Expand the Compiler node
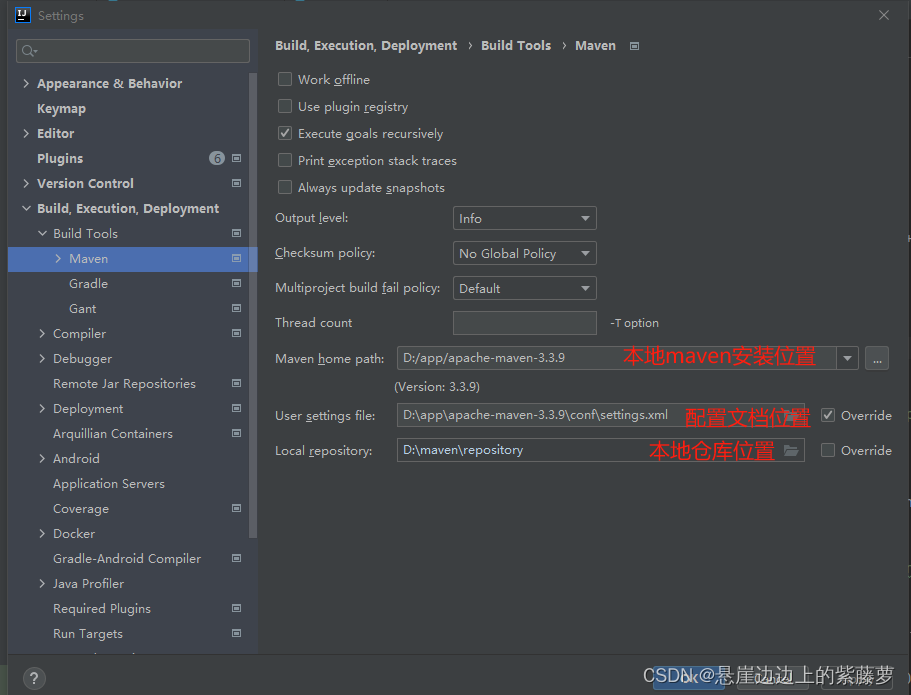The width and height of the screenshot is (911, 695). (x=42, y=333)
